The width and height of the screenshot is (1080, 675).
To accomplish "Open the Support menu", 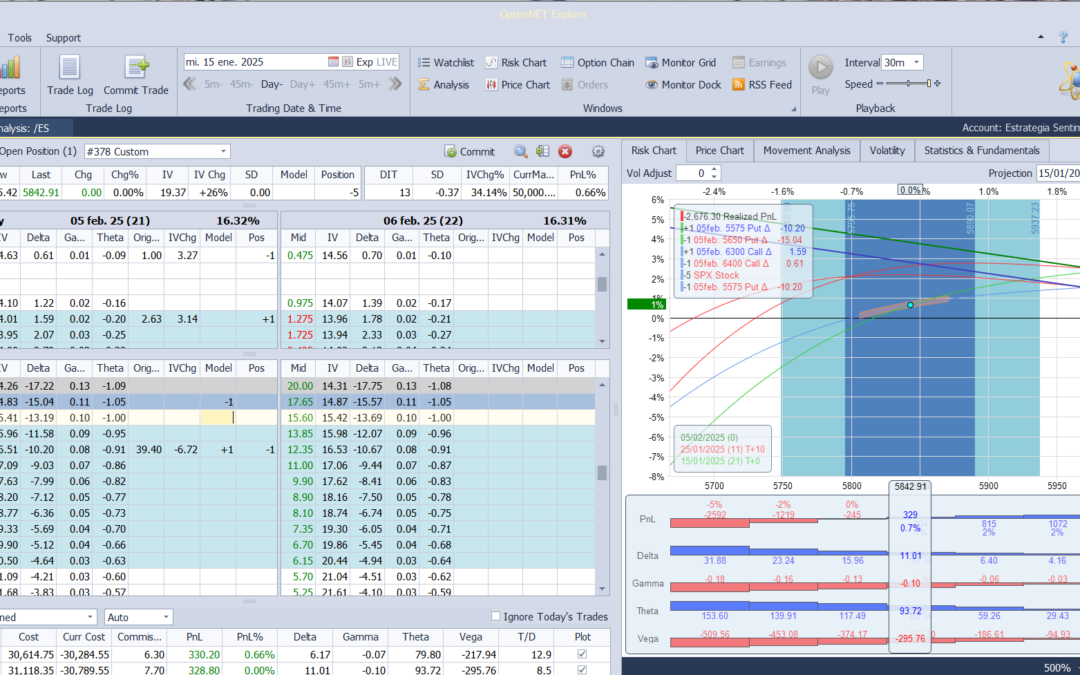I will tap(63, 38).
